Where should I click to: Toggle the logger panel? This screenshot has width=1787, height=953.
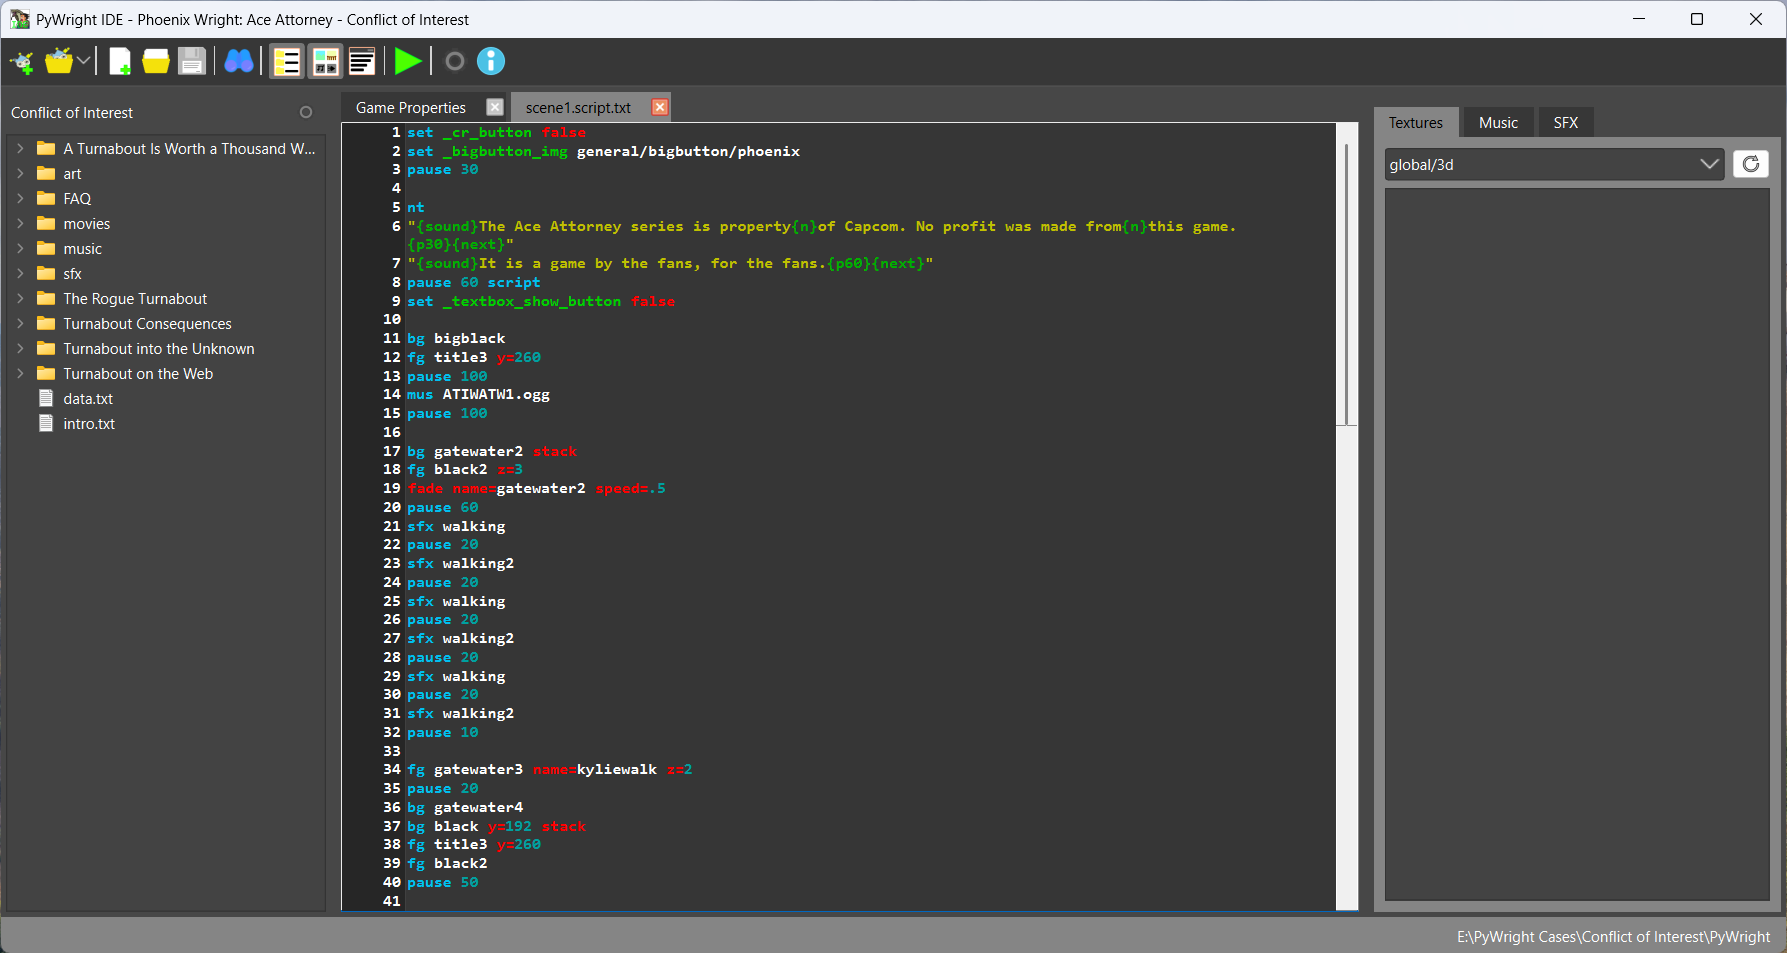[x=362, y=62]
